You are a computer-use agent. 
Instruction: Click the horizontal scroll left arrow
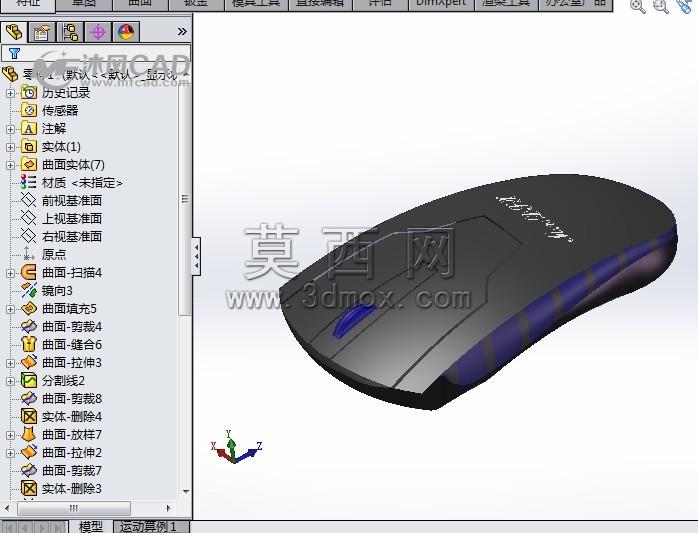tap(7, 508)
